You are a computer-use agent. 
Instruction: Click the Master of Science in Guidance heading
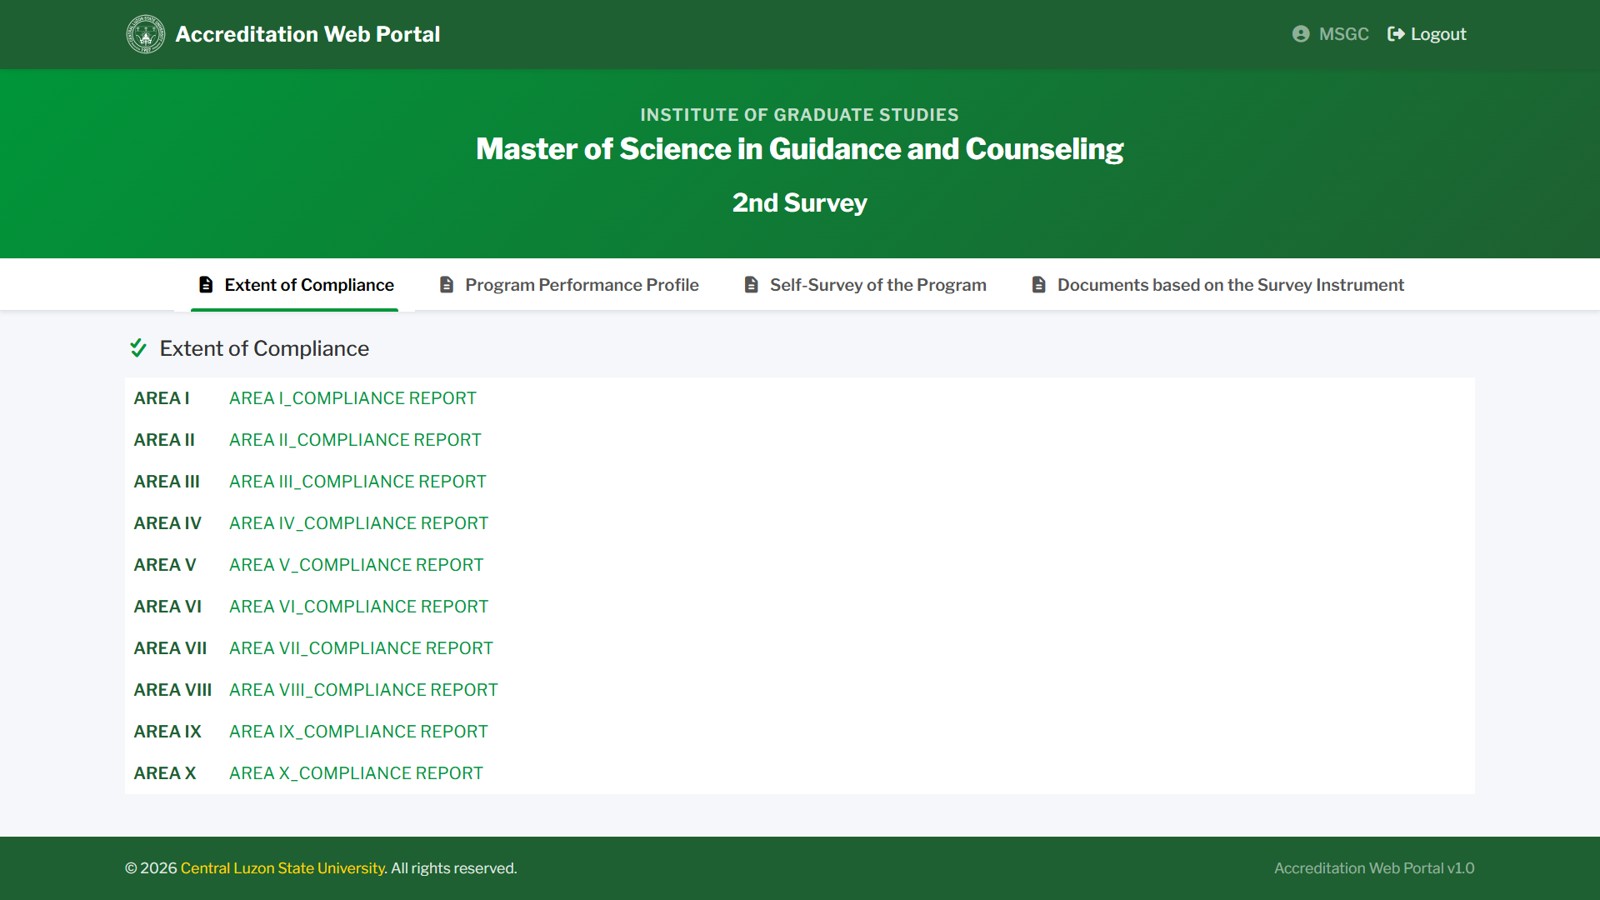pyautogui.click(x=800, y=149)
